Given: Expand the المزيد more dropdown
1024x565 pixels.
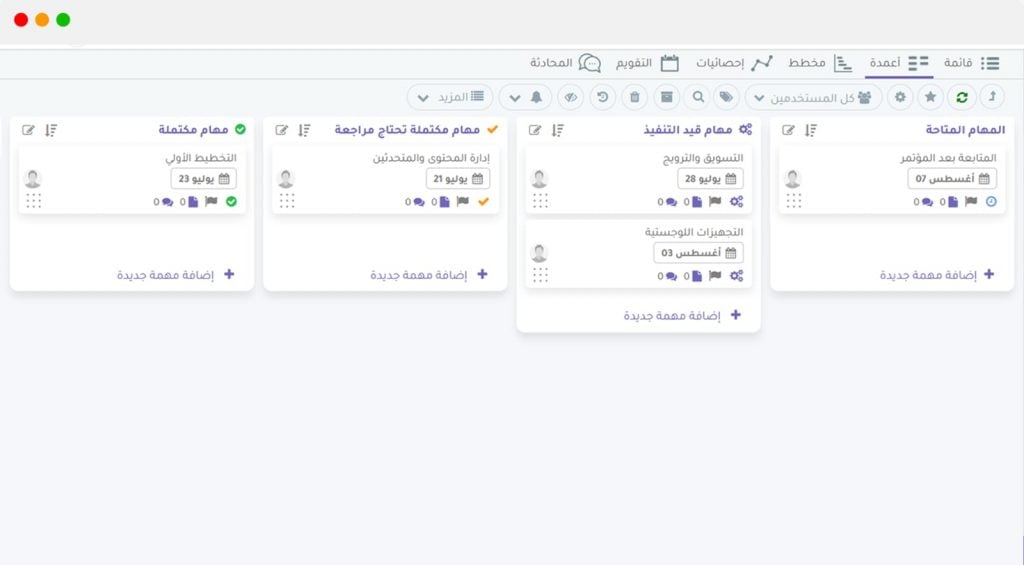Looking at the screenshot, I should click(450, 97).
